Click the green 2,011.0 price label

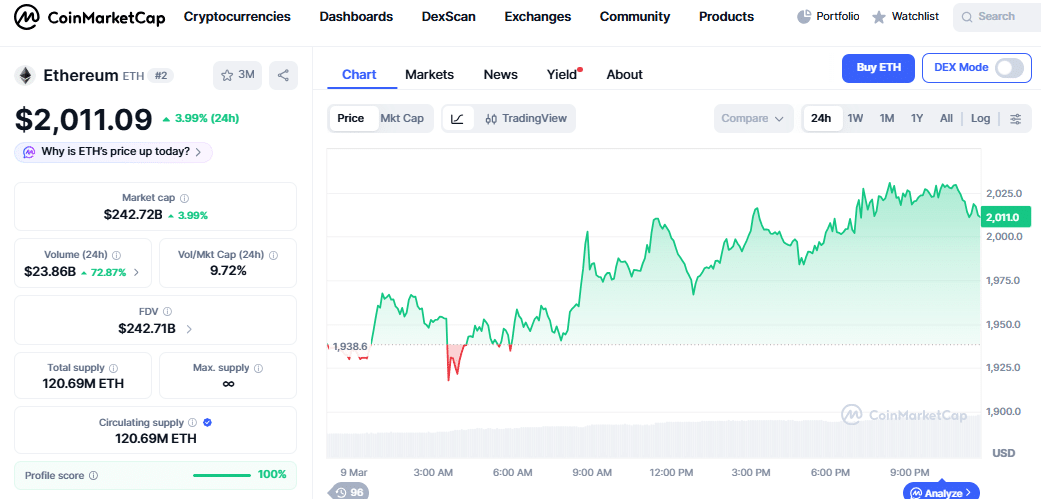coord(1005,217)
